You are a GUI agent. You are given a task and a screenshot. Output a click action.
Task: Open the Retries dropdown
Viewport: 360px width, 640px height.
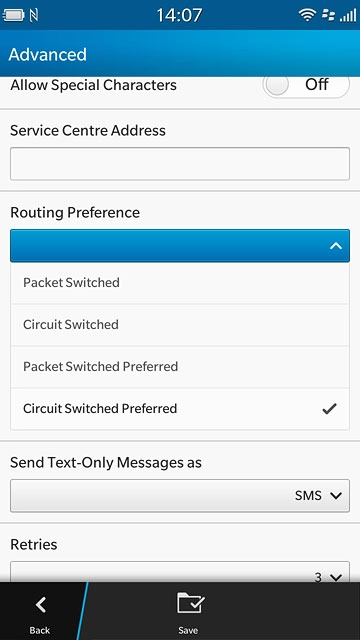180,572
